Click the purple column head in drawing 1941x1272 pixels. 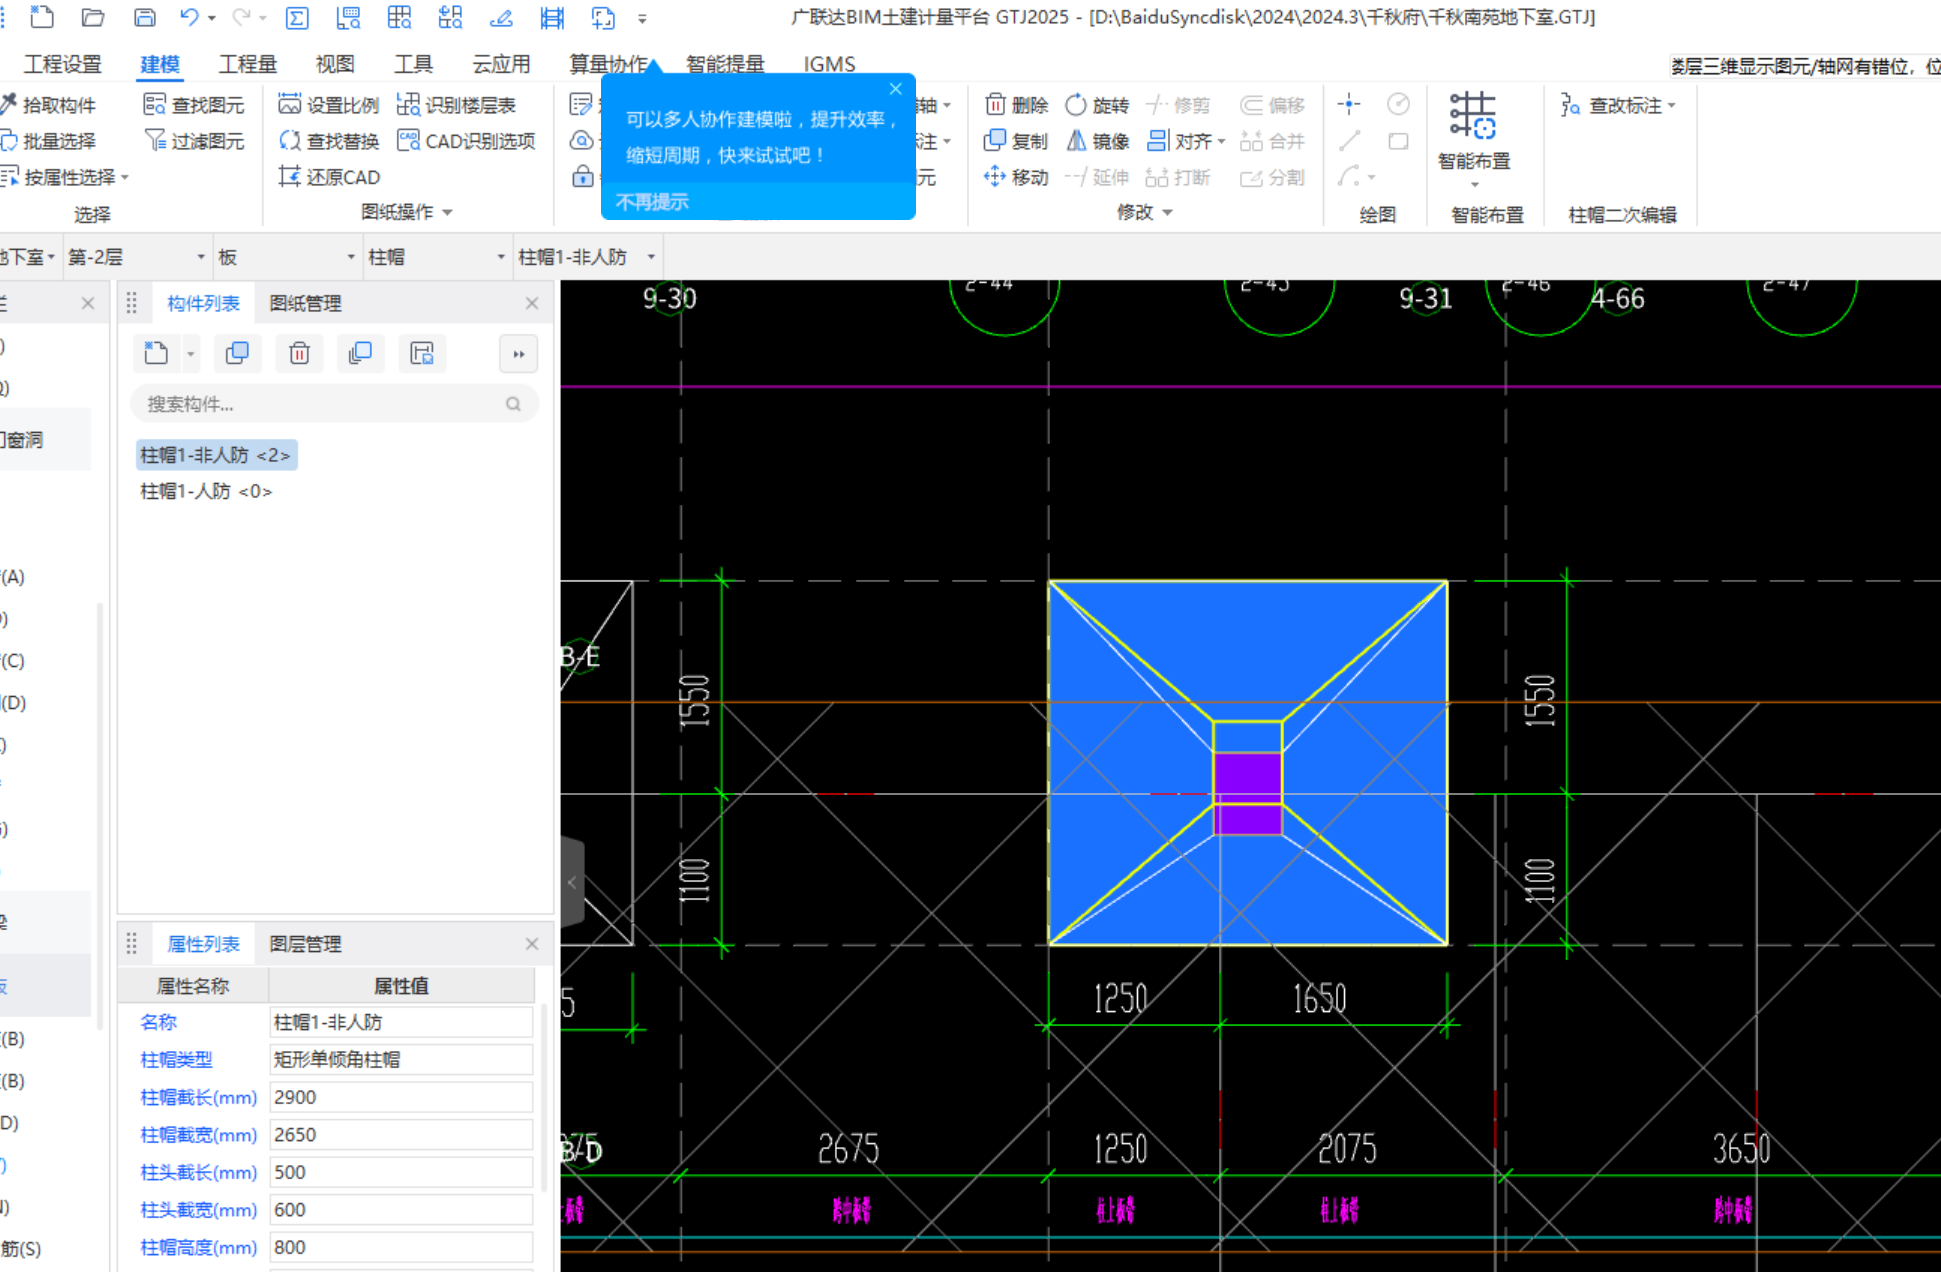tap(1248, 793)
